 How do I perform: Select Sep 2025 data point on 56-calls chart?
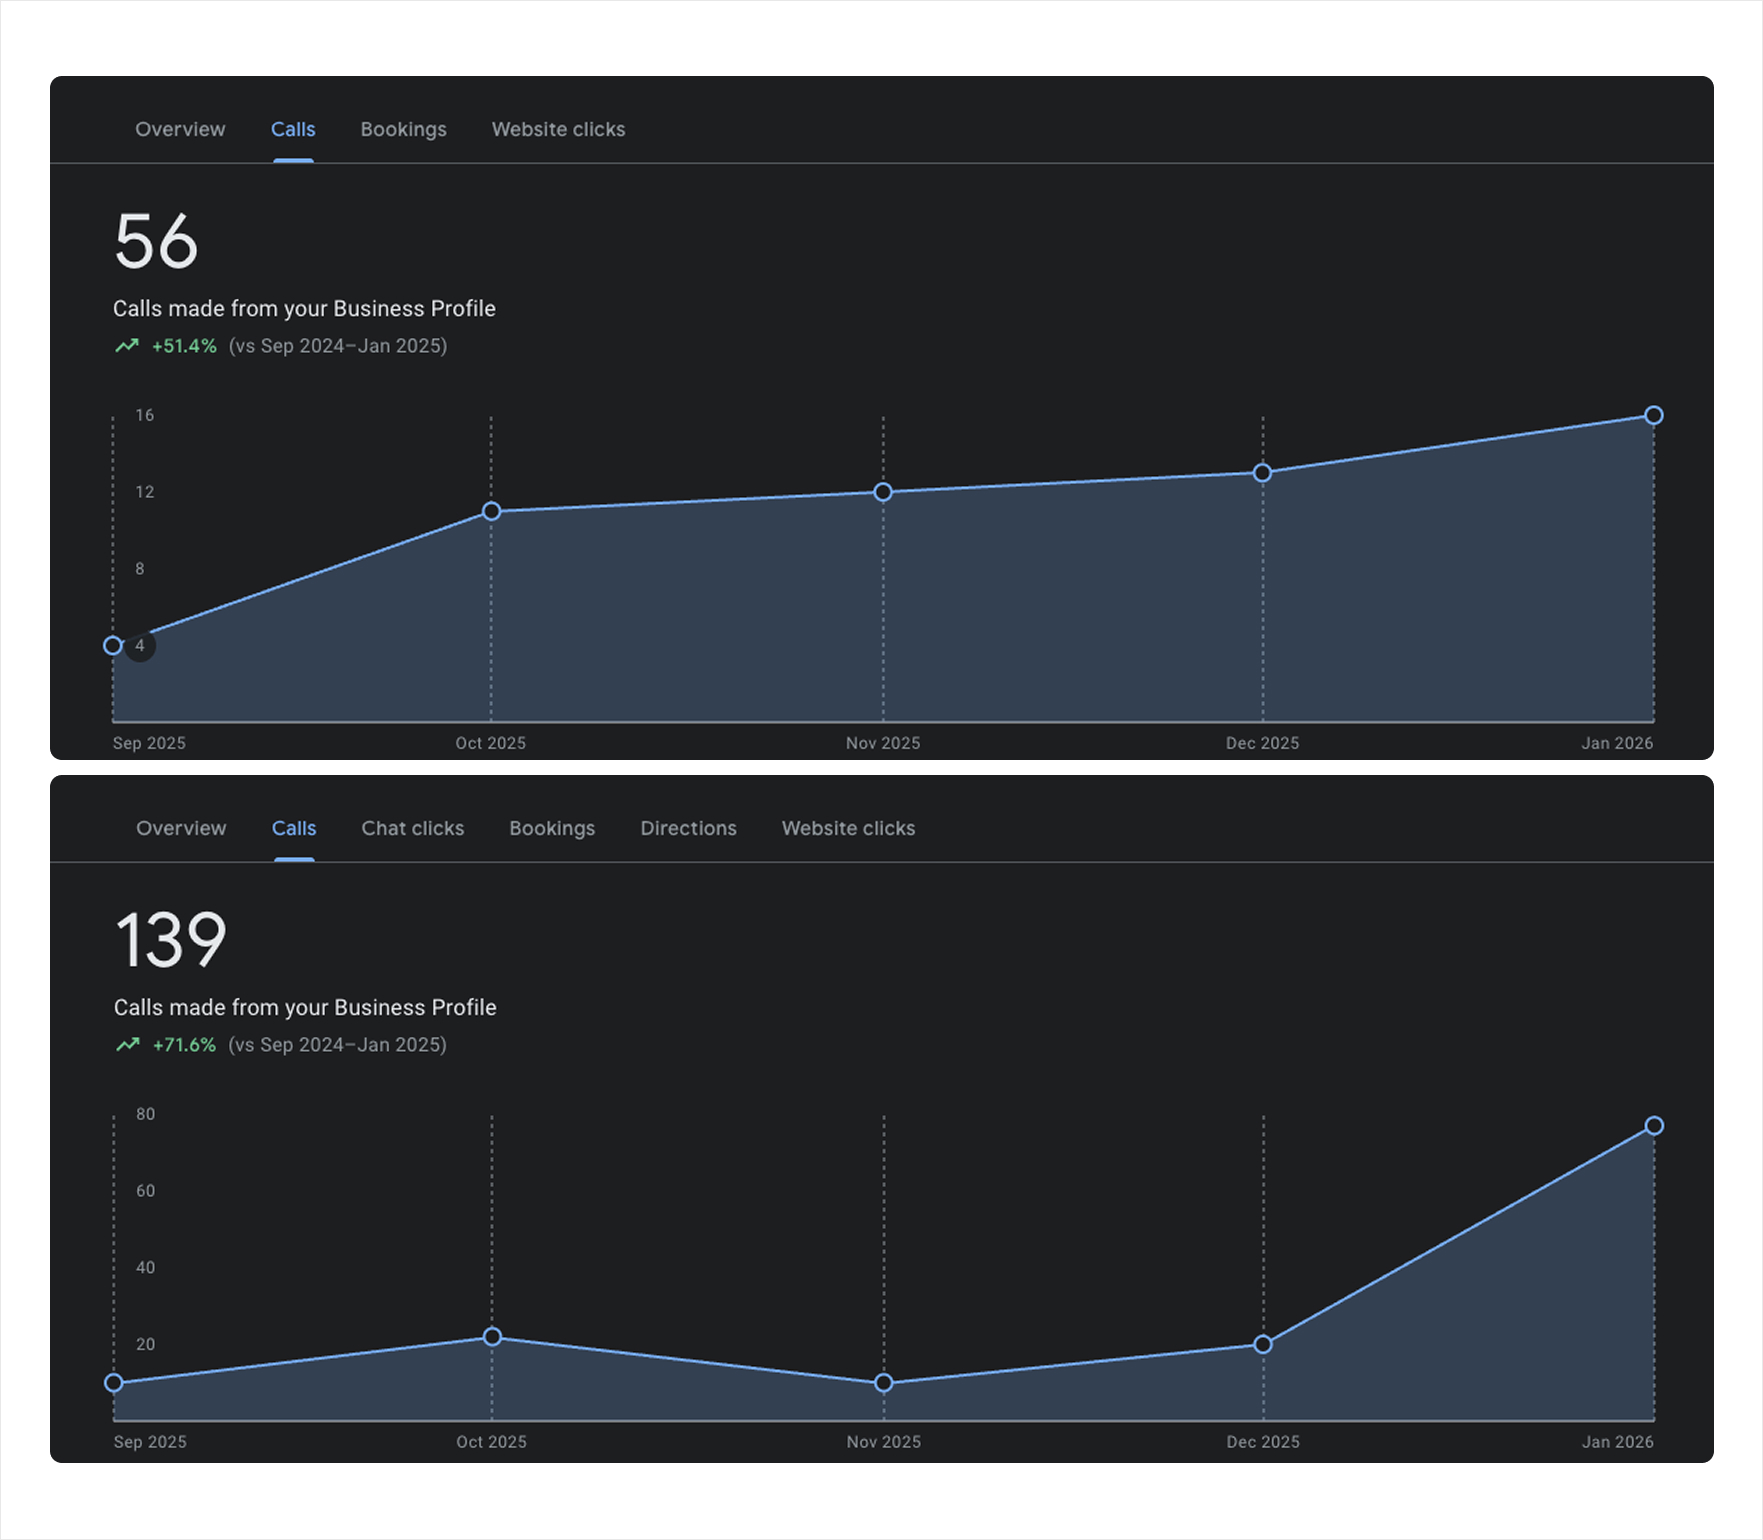[113, 646]
